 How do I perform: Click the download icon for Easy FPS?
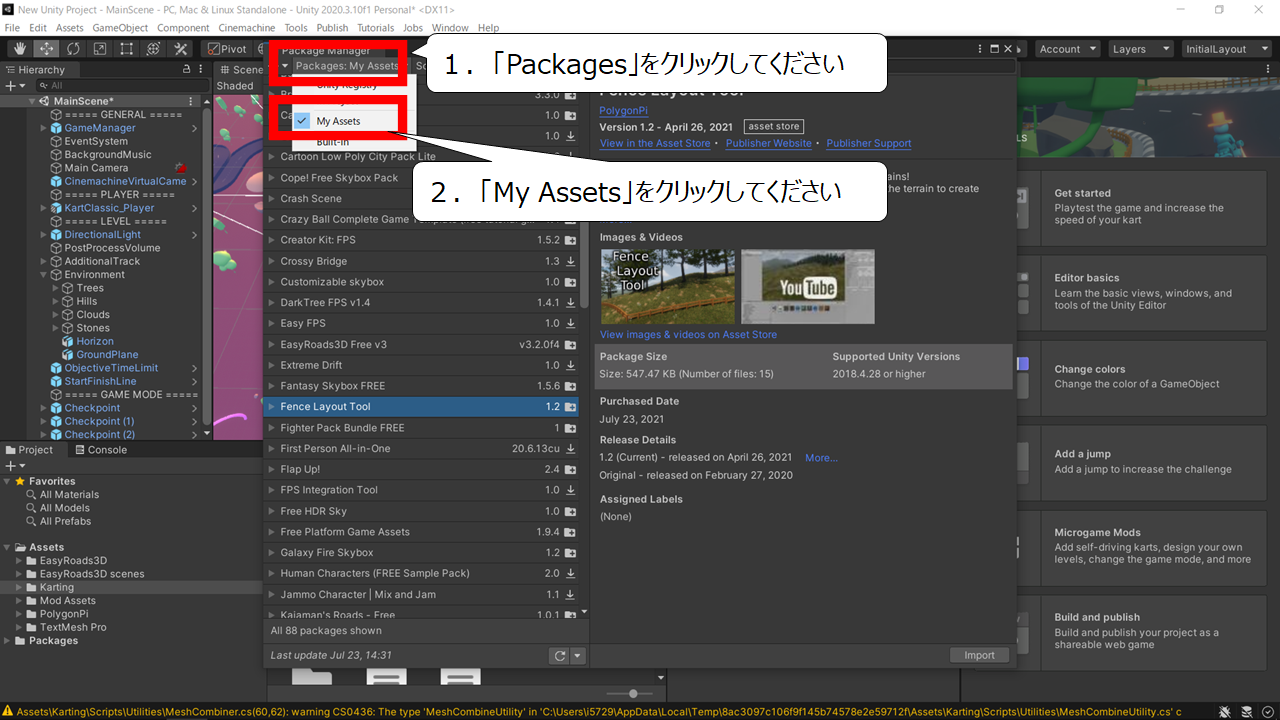[x=570, y=324]
